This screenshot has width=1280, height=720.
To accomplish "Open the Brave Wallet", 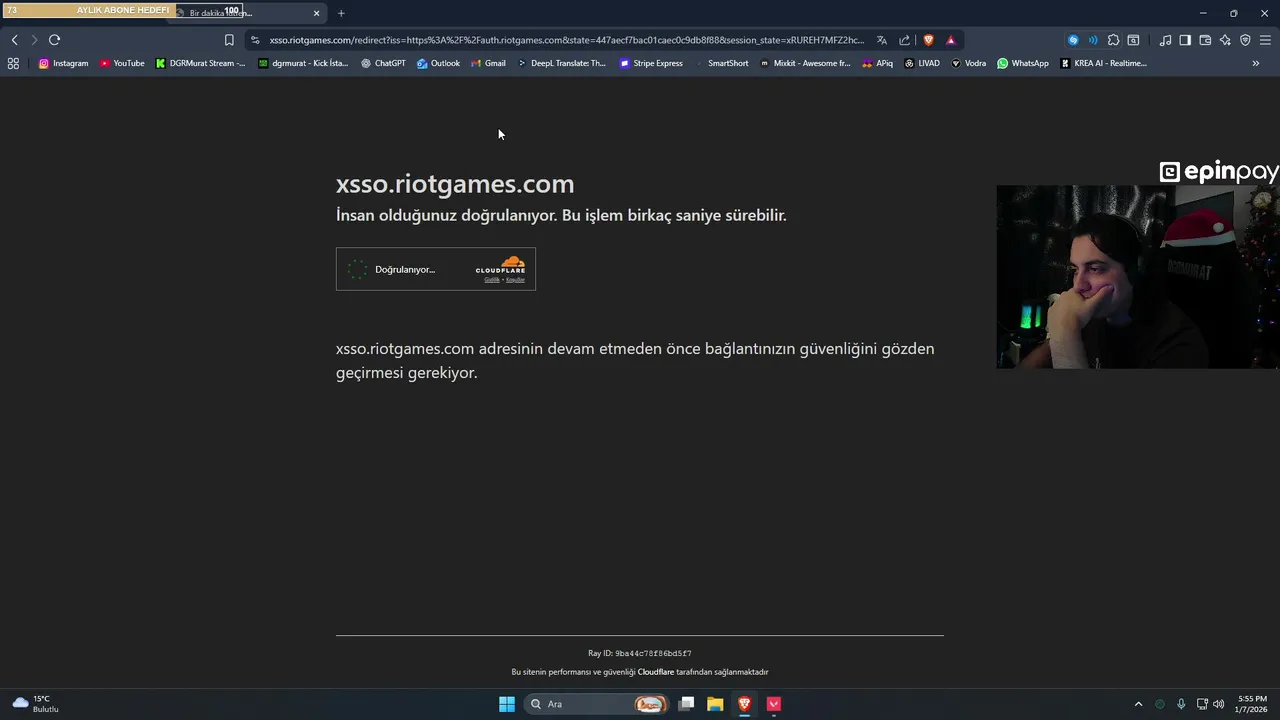I will pos(1205,40).
